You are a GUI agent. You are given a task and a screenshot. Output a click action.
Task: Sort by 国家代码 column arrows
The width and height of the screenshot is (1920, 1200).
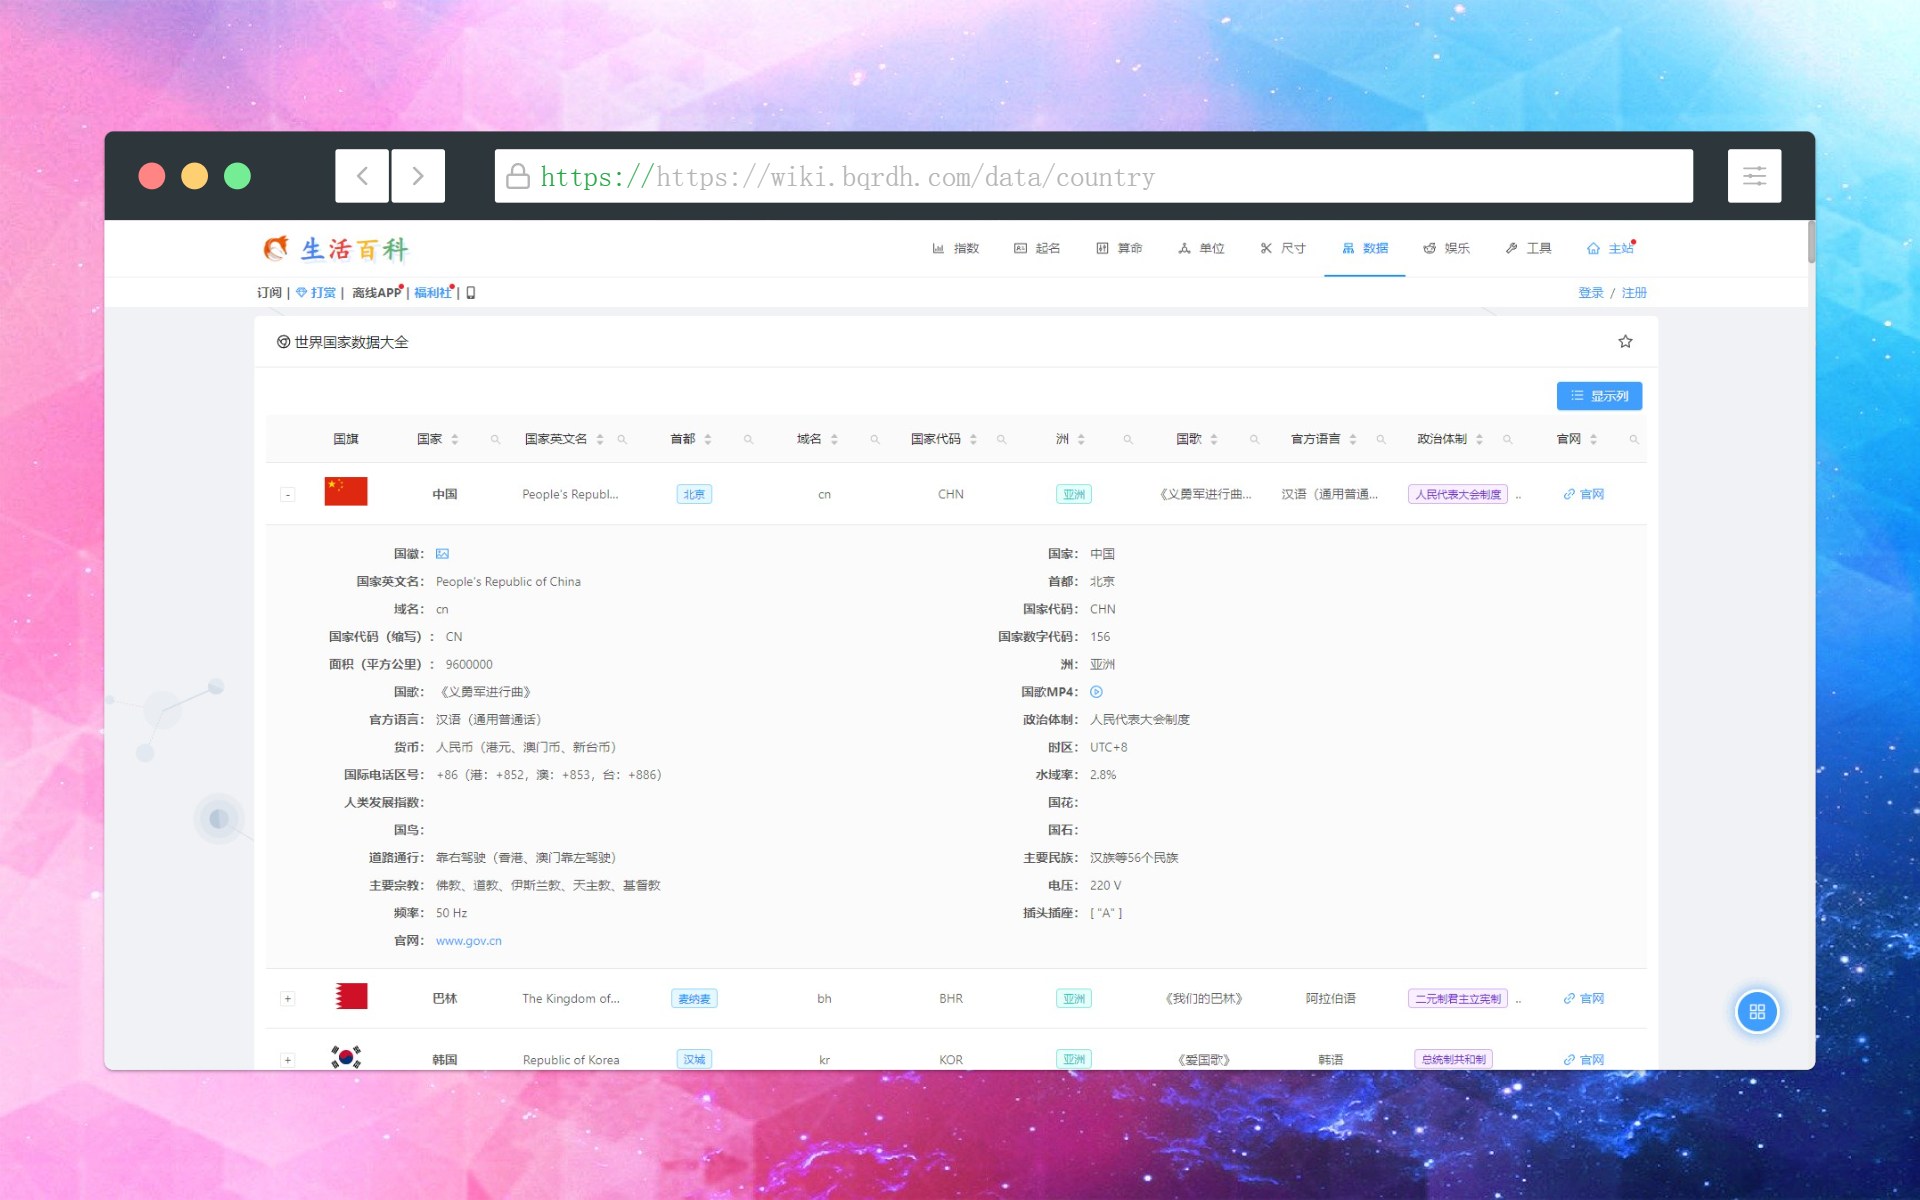(973, 439)
